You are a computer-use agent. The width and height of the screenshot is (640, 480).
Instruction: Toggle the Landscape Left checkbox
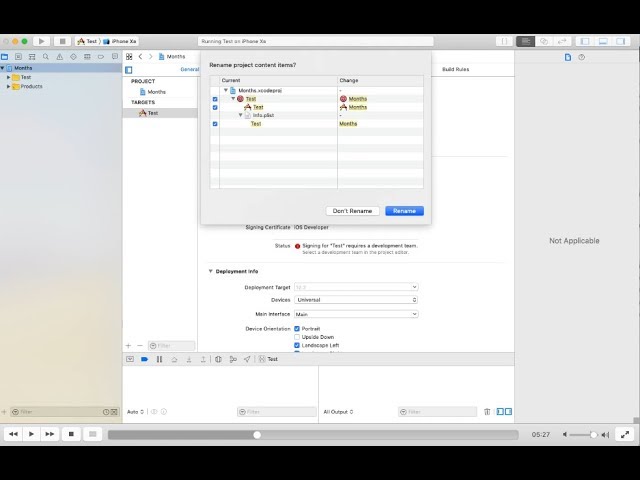tap(297, 345)
